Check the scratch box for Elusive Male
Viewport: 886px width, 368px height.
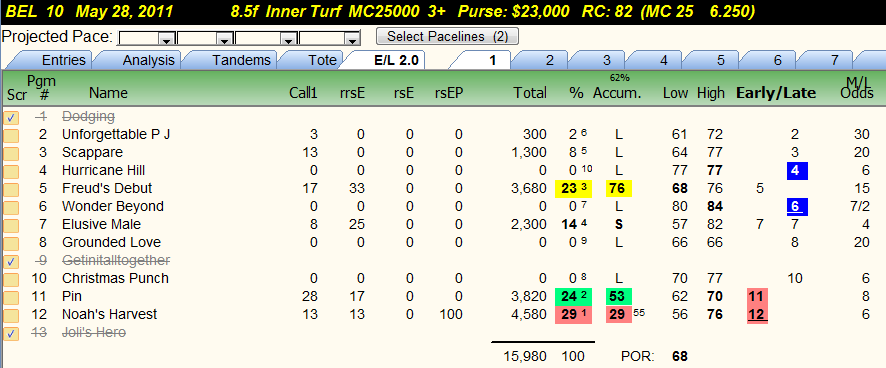[x=11, y=226]
